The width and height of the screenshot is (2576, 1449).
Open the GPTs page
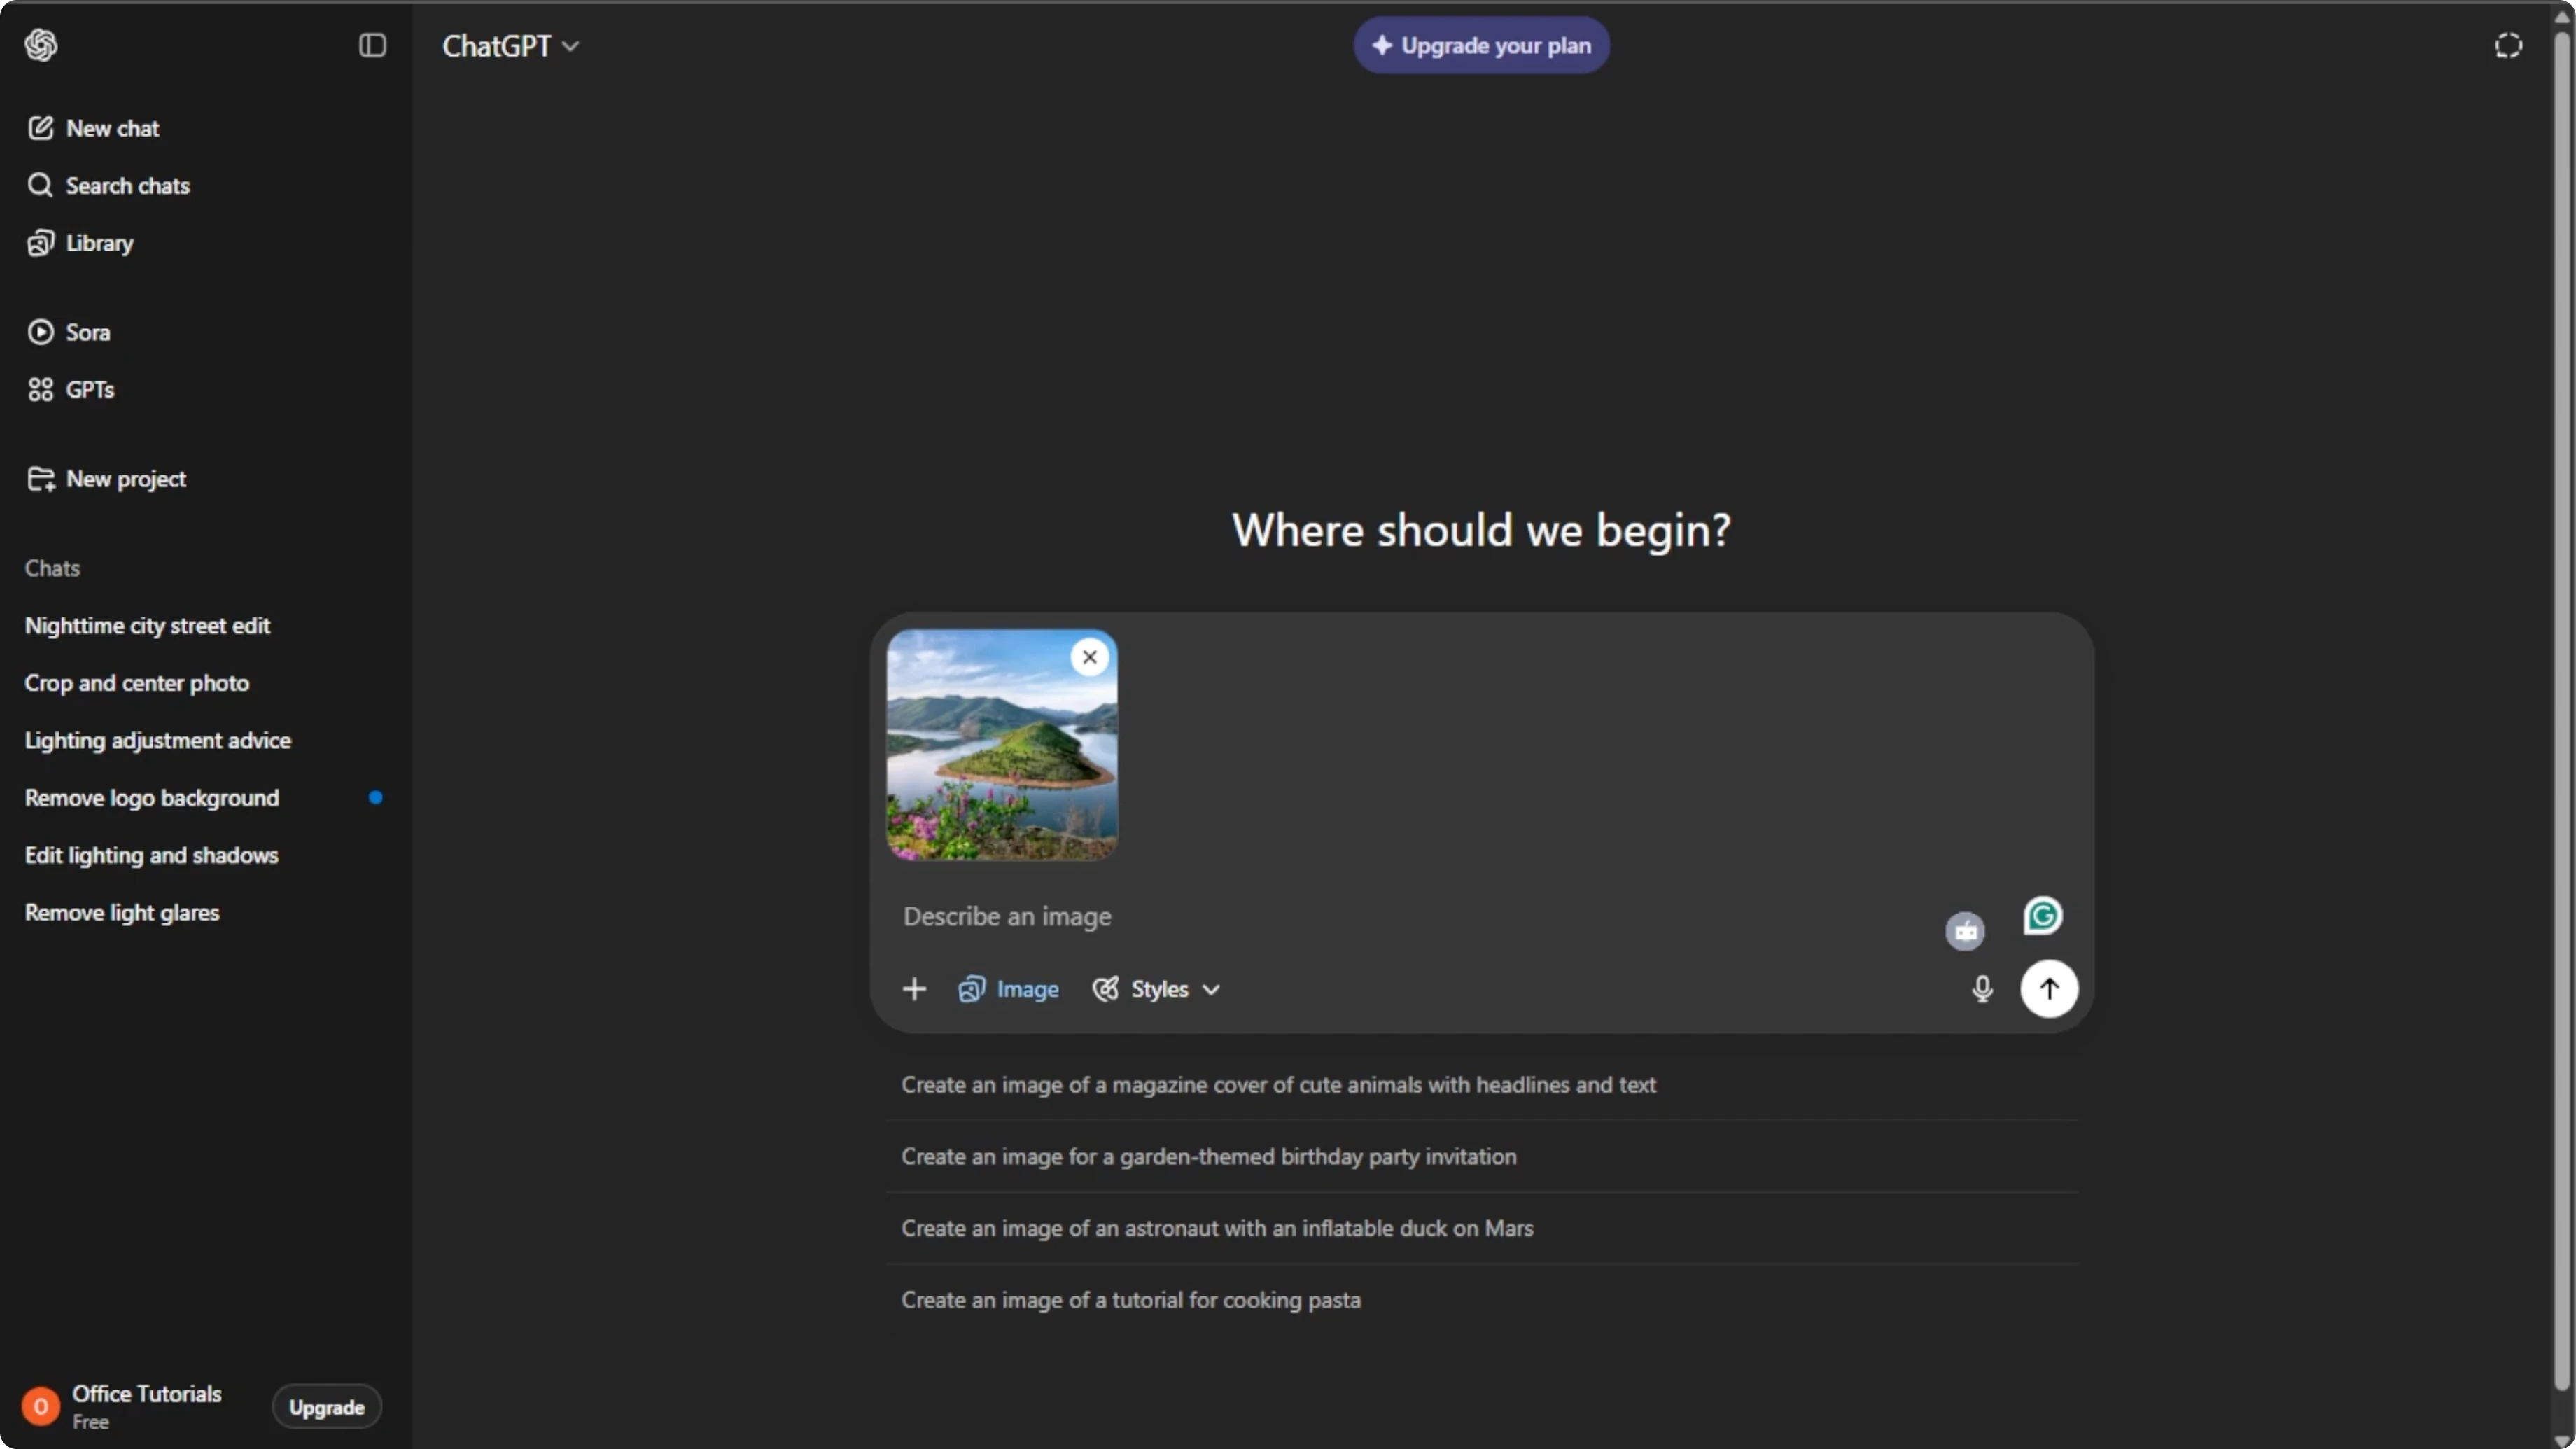tap(70, 390)
